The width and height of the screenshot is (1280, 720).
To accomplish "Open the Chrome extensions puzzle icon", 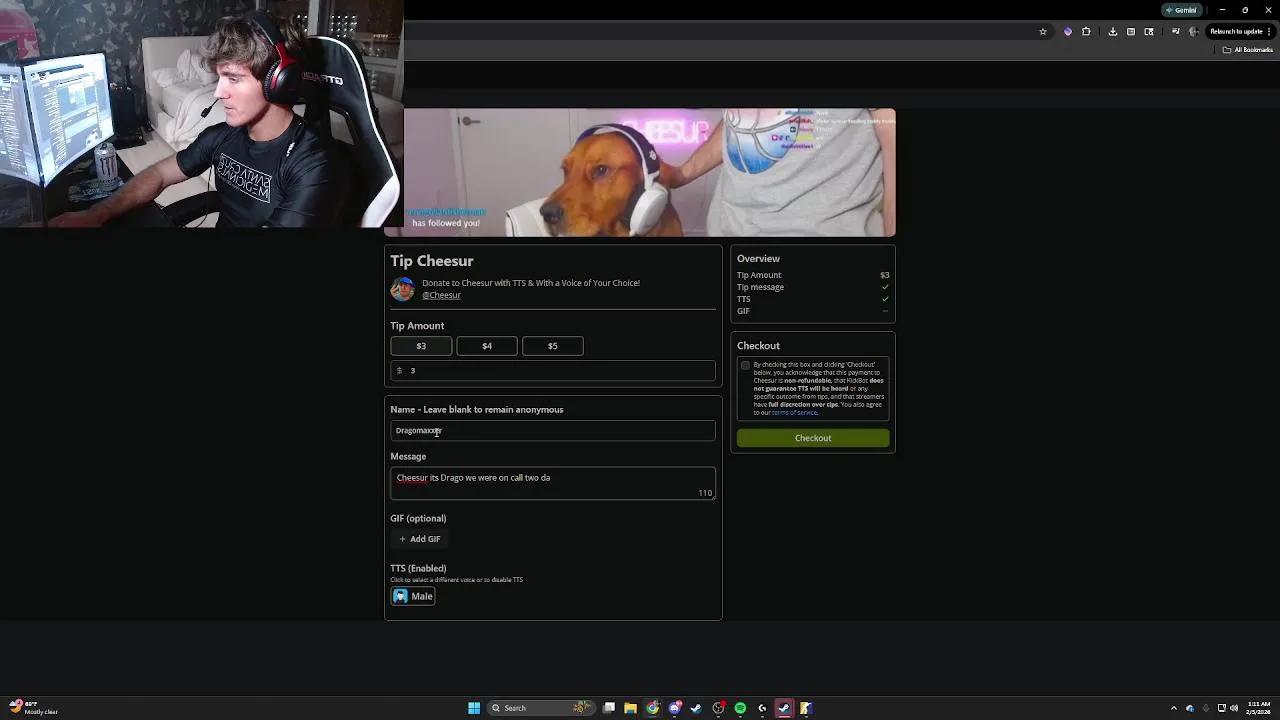I will (x=1086, y=32).
